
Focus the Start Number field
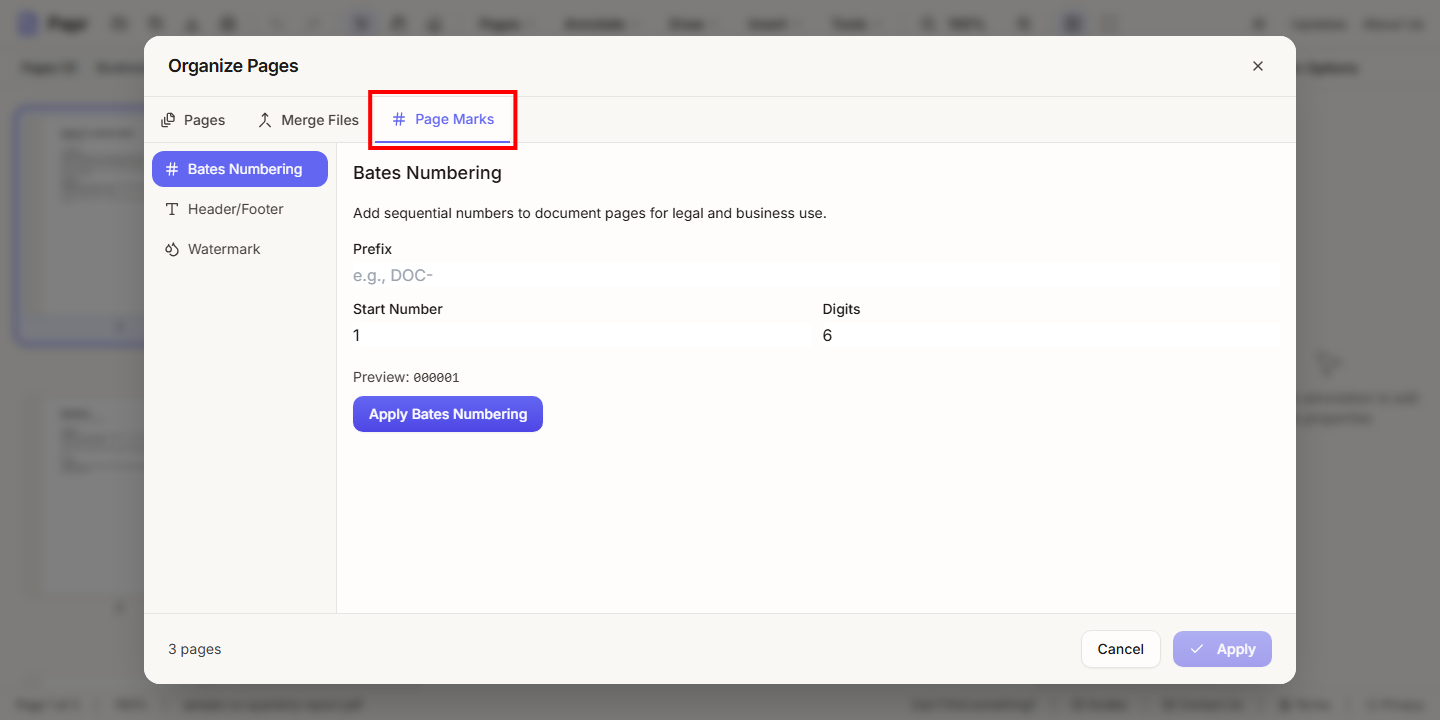click(581, 336)
